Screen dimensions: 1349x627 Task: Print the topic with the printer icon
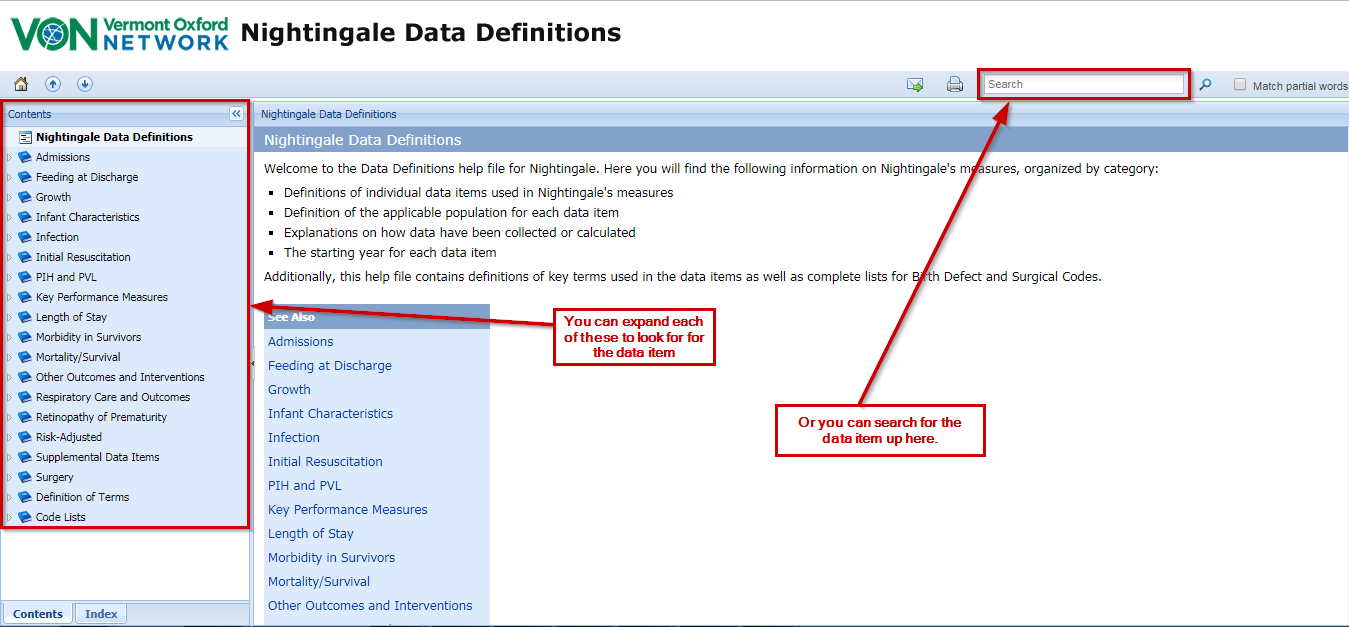click(x=955, y=85)
